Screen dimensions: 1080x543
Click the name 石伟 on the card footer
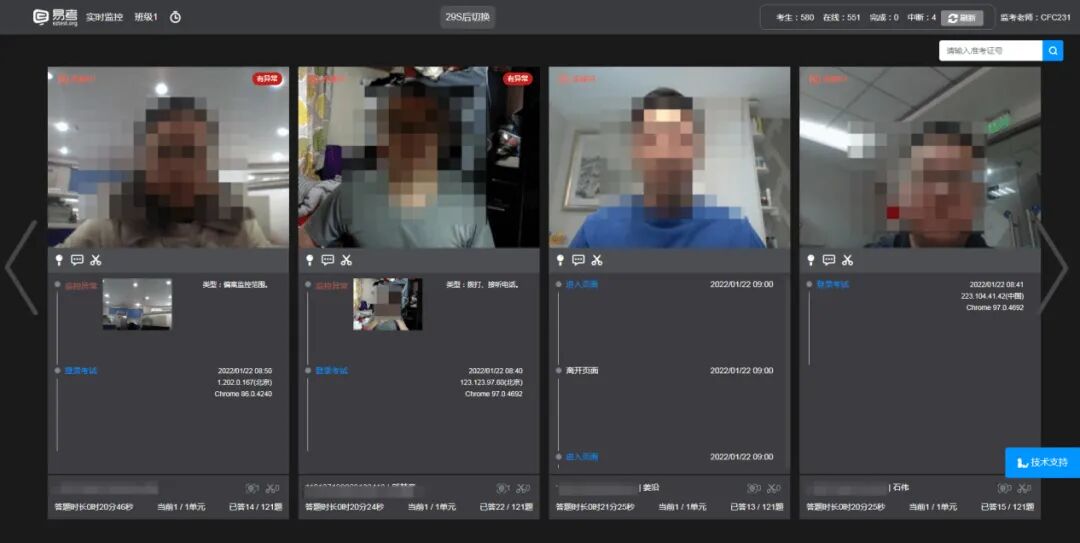pos(901,488)
